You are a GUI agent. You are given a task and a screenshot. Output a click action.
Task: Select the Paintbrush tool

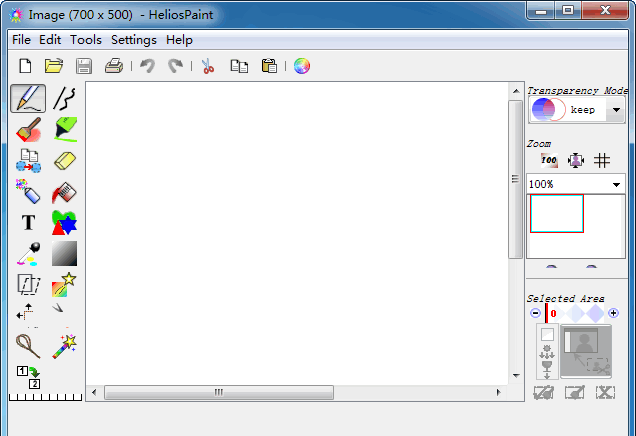(x=29, y=129)
